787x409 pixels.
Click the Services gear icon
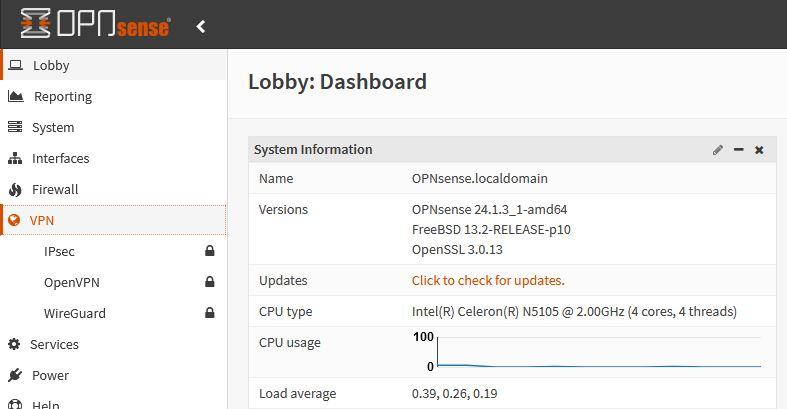tap(14, 345)
